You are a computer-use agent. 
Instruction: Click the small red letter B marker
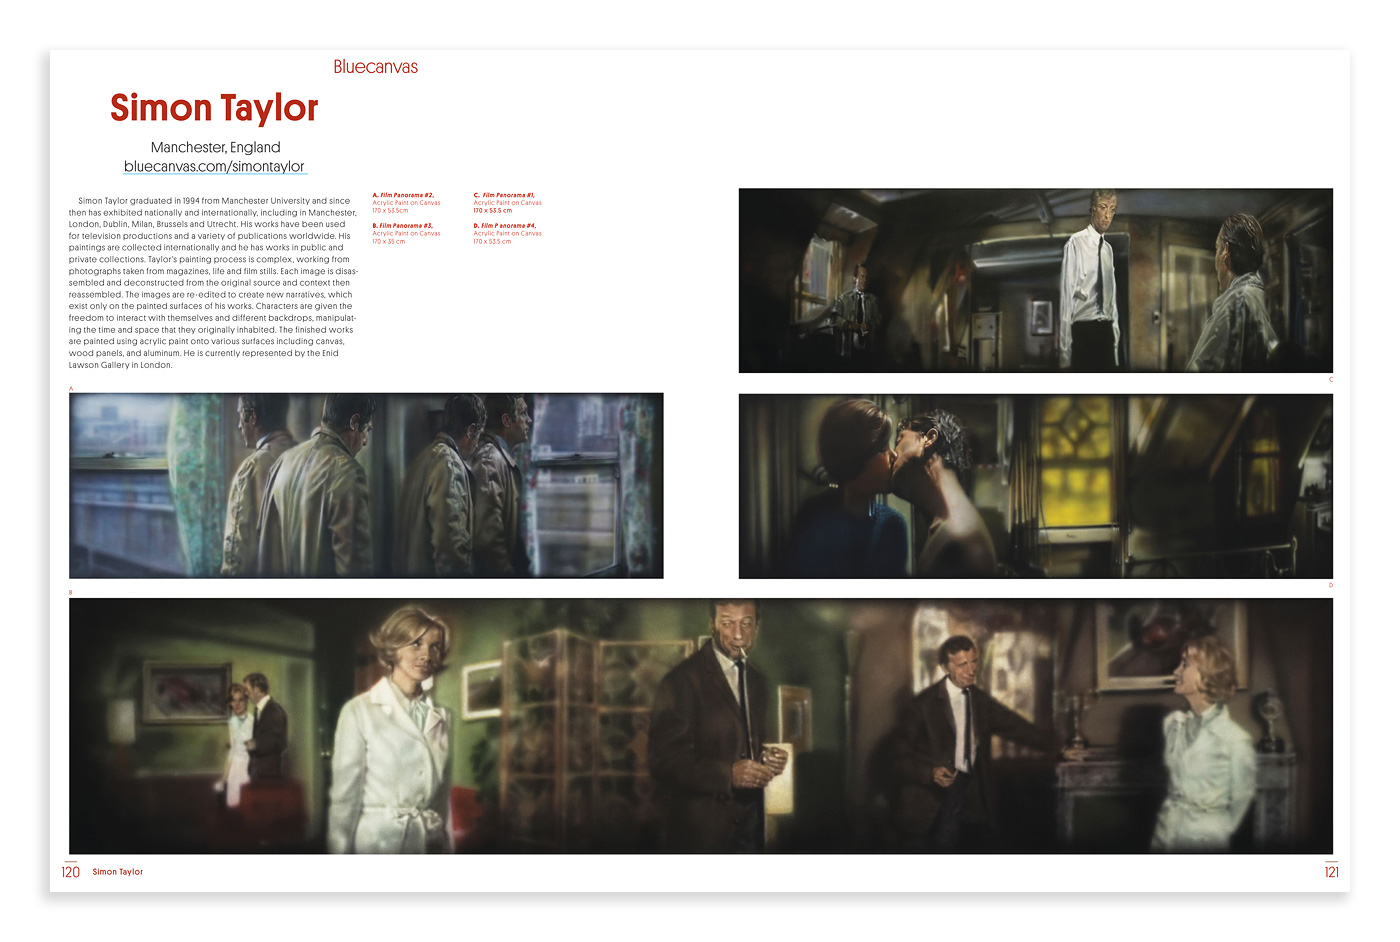coord(71,593)
